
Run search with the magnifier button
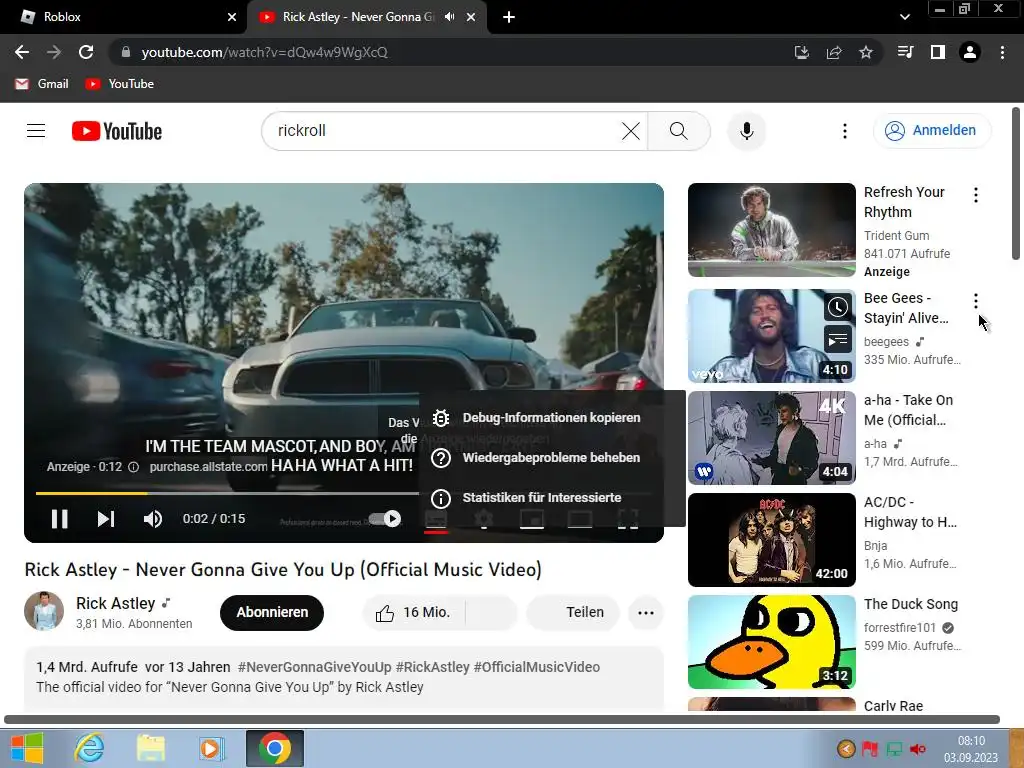point(679,131)
